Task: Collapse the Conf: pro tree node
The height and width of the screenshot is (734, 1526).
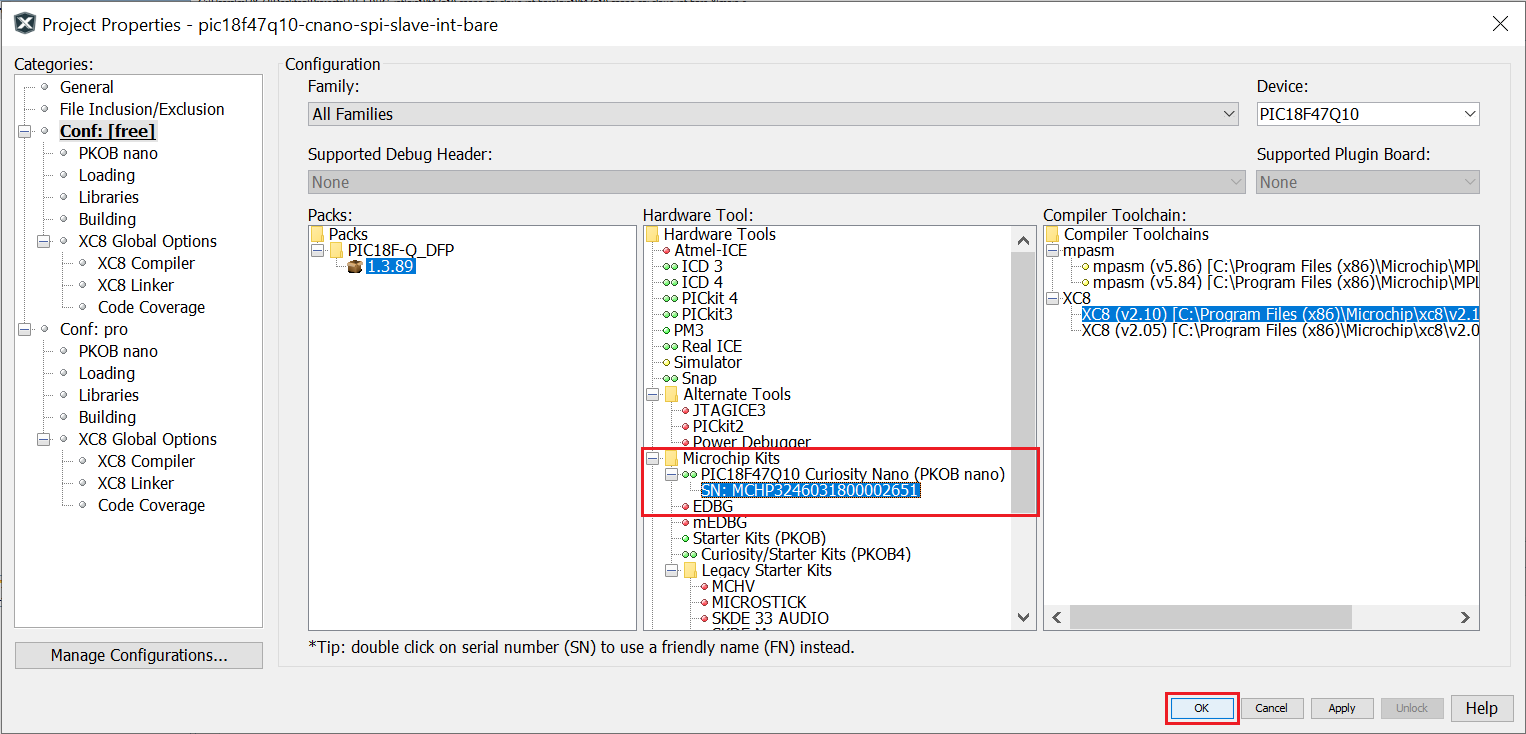Action: (x=23, y=329)
